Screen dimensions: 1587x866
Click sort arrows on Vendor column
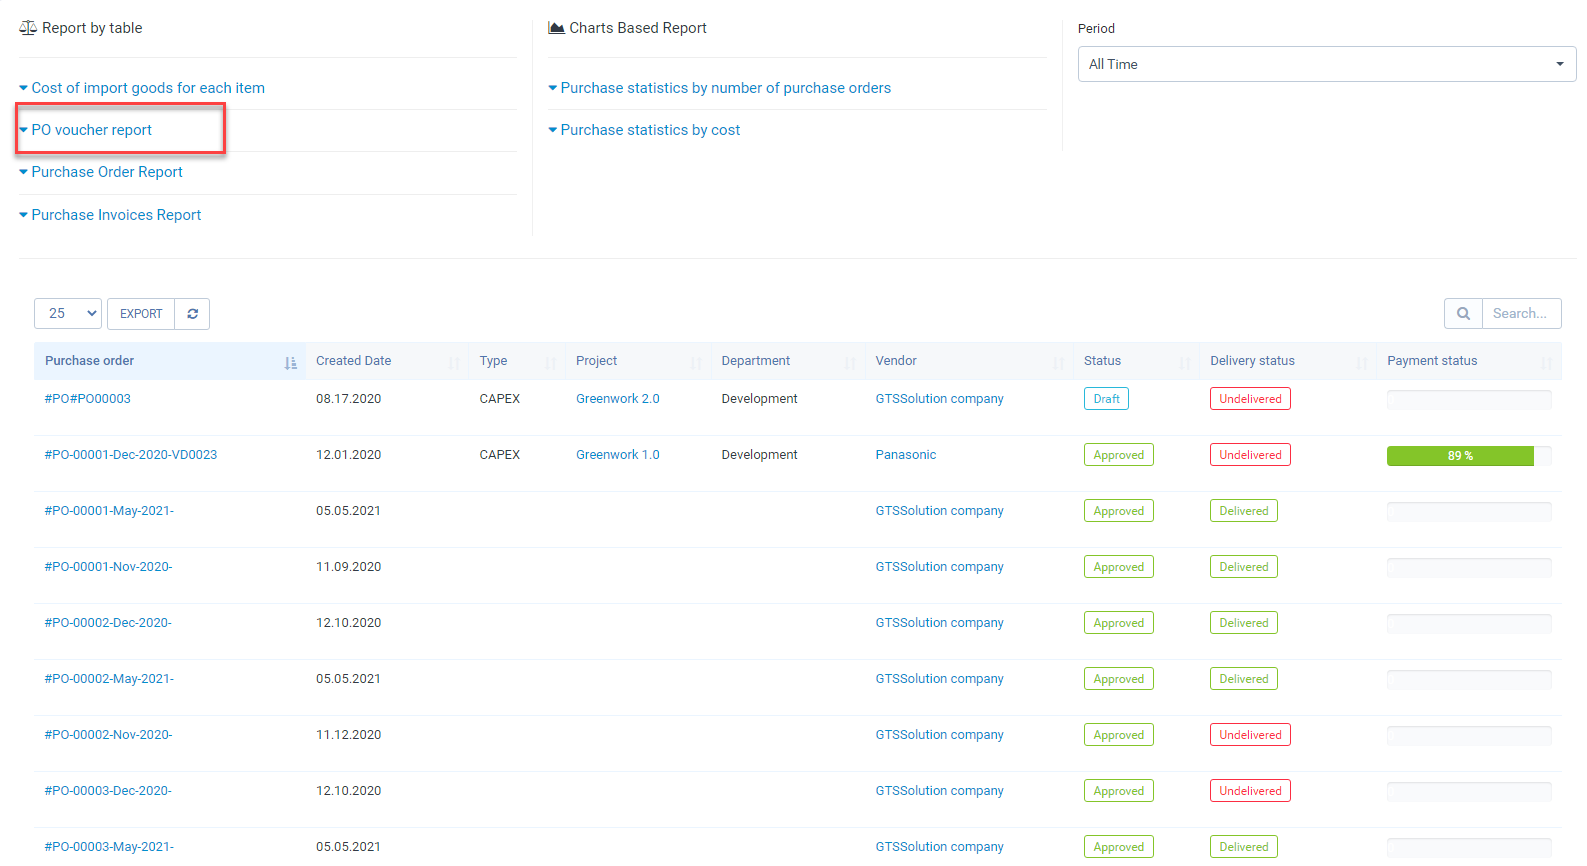click(x=1058, y=362)
